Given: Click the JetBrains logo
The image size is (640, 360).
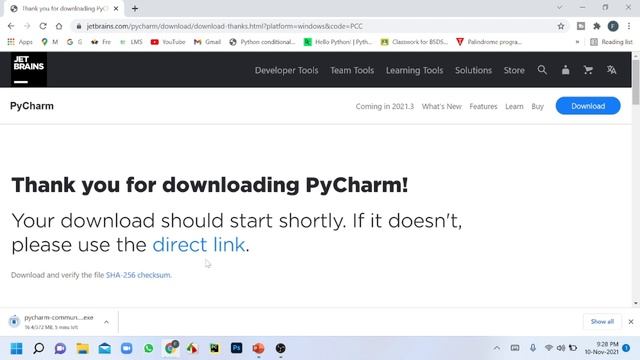Looking at the screenshot, I should (29, 69).
